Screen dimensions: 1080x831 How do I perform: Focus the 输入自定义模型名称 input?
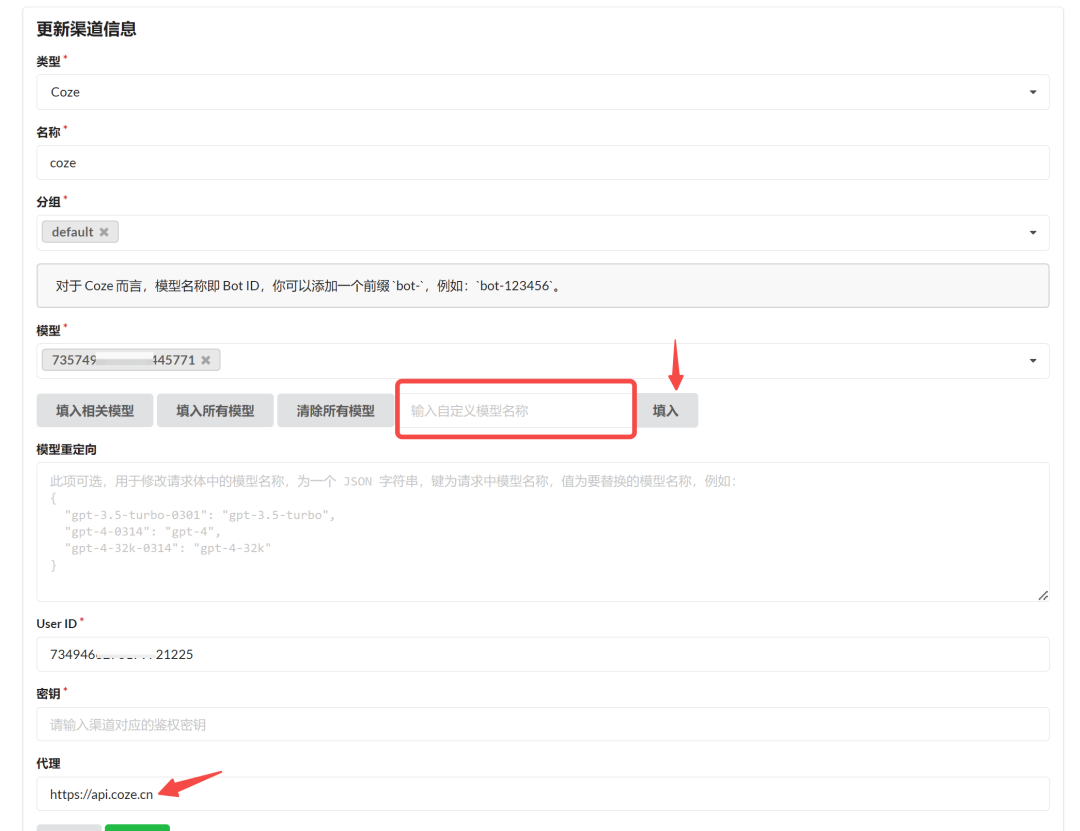coord(516,411)
